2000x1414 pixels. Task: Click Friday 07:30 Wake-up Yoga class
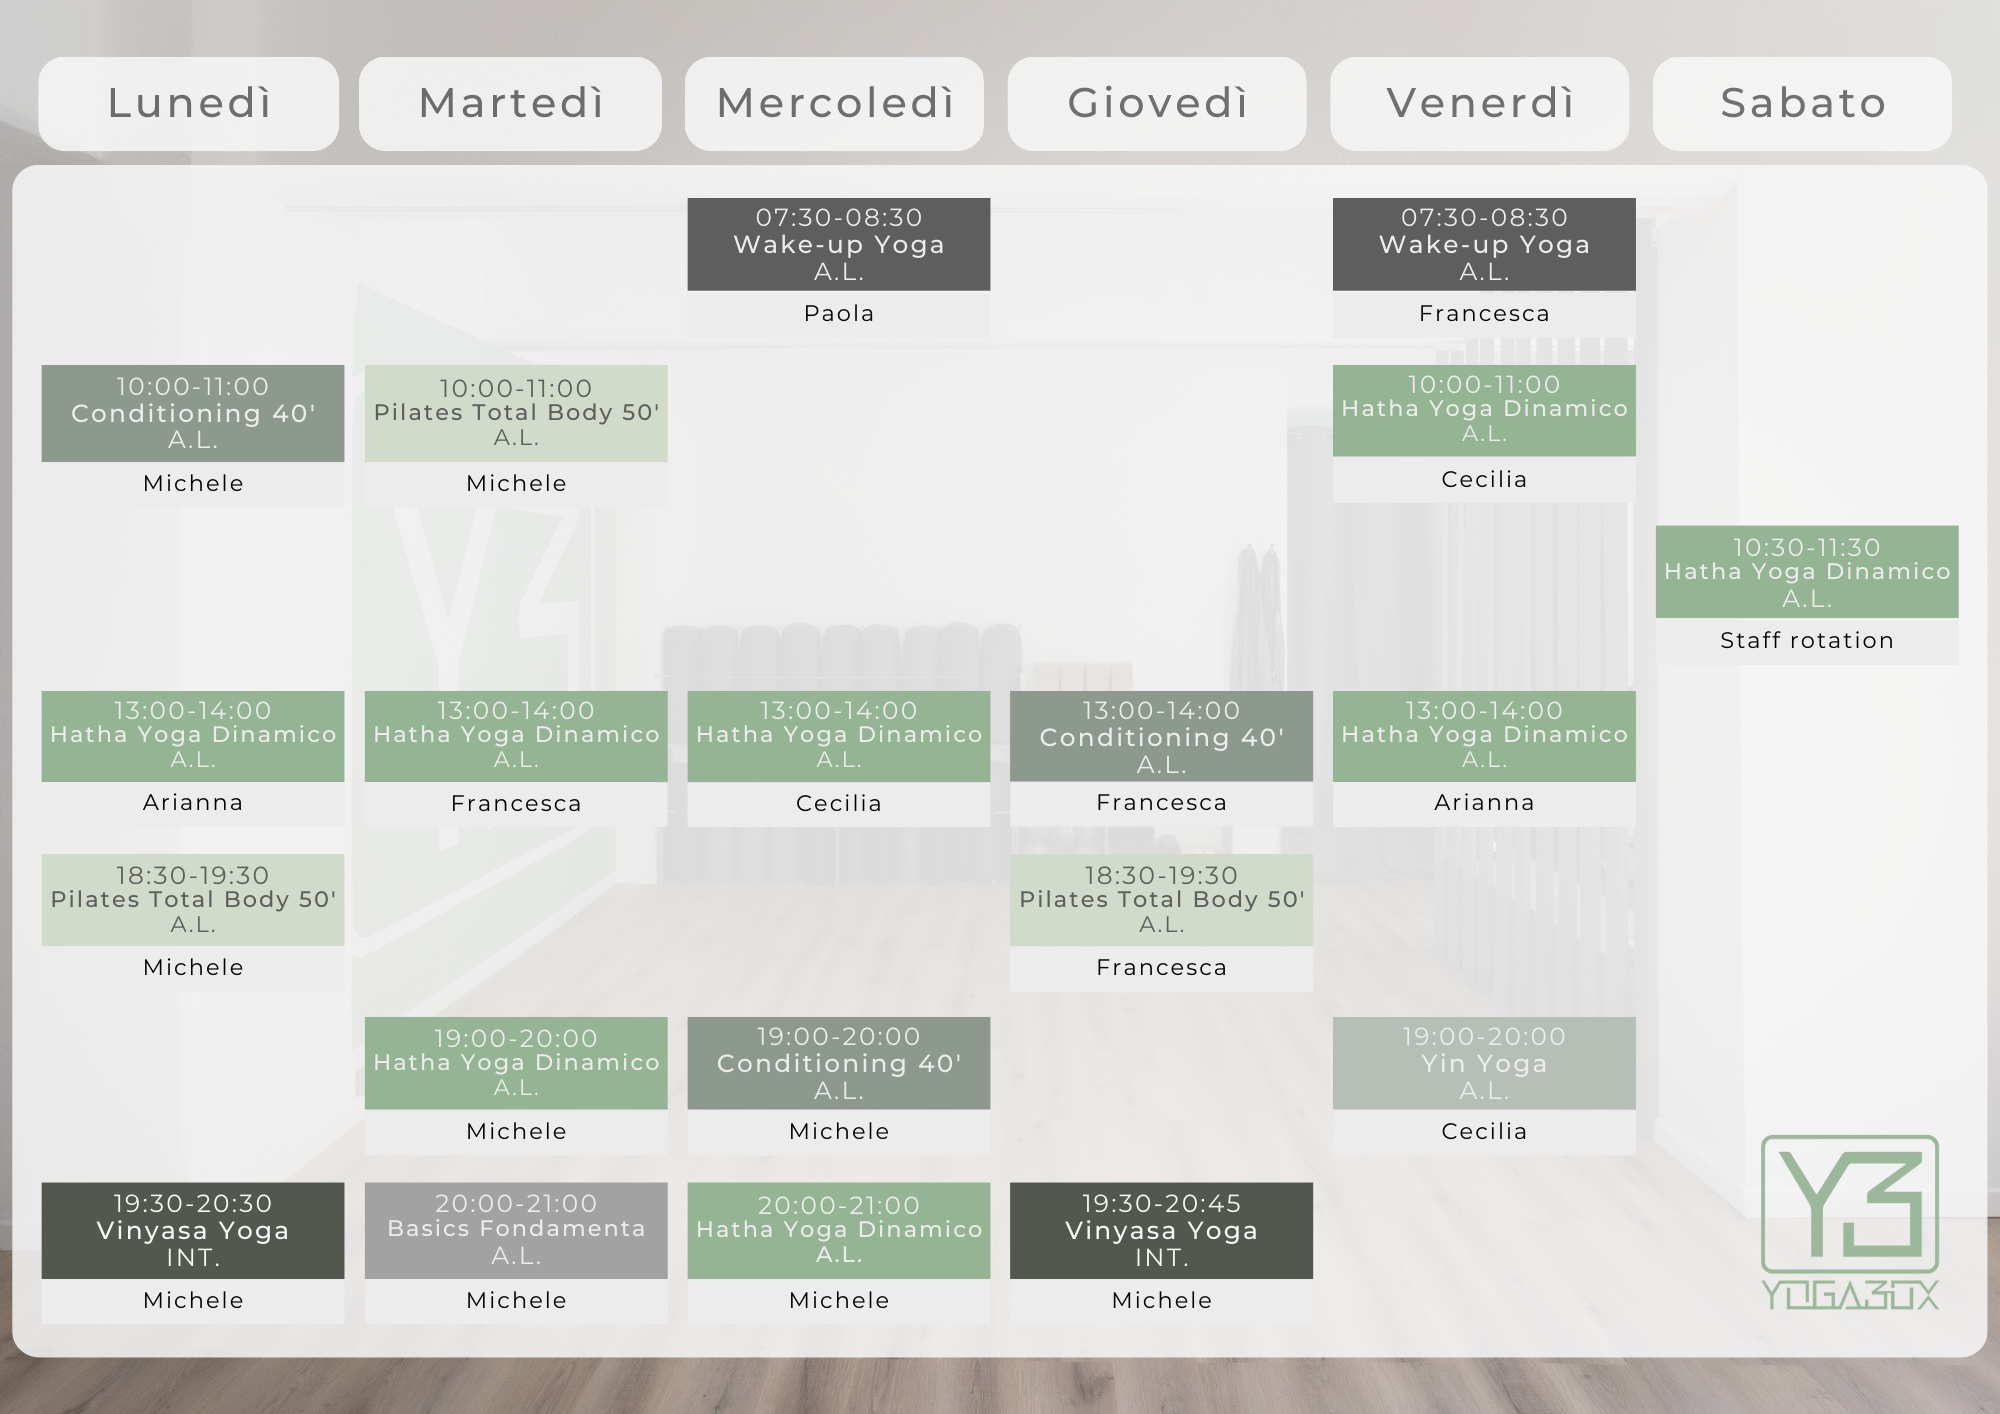(1484, 245)
